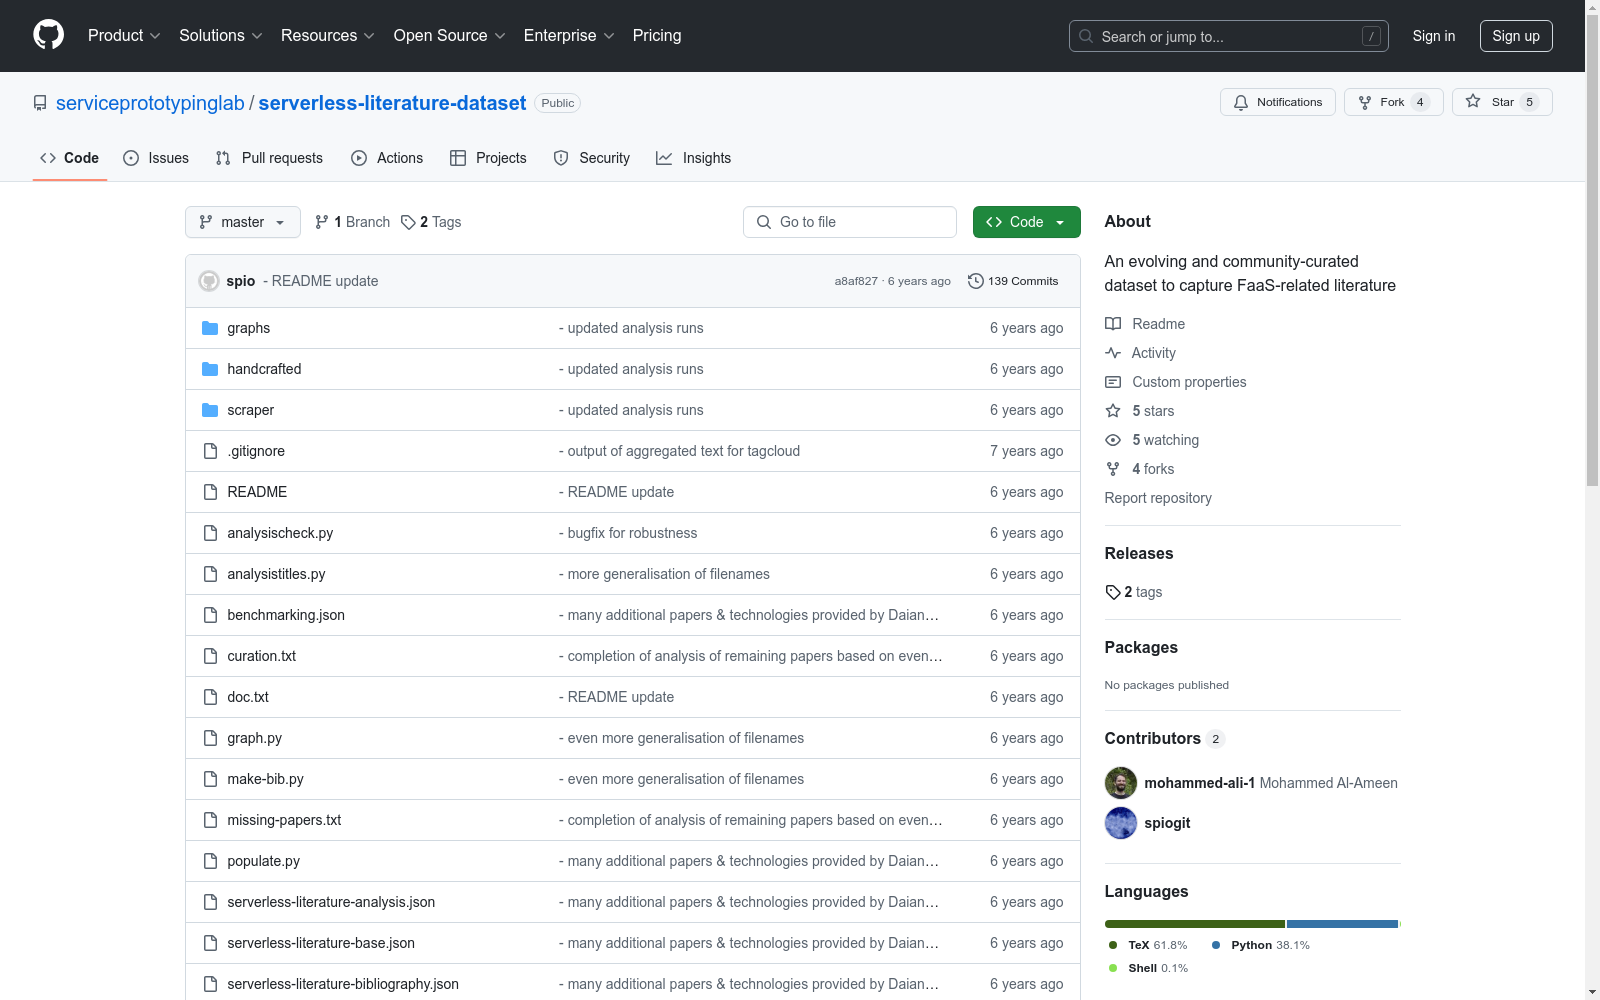
Task: Click the spio author avatar
Action: (x=209, y=281)
